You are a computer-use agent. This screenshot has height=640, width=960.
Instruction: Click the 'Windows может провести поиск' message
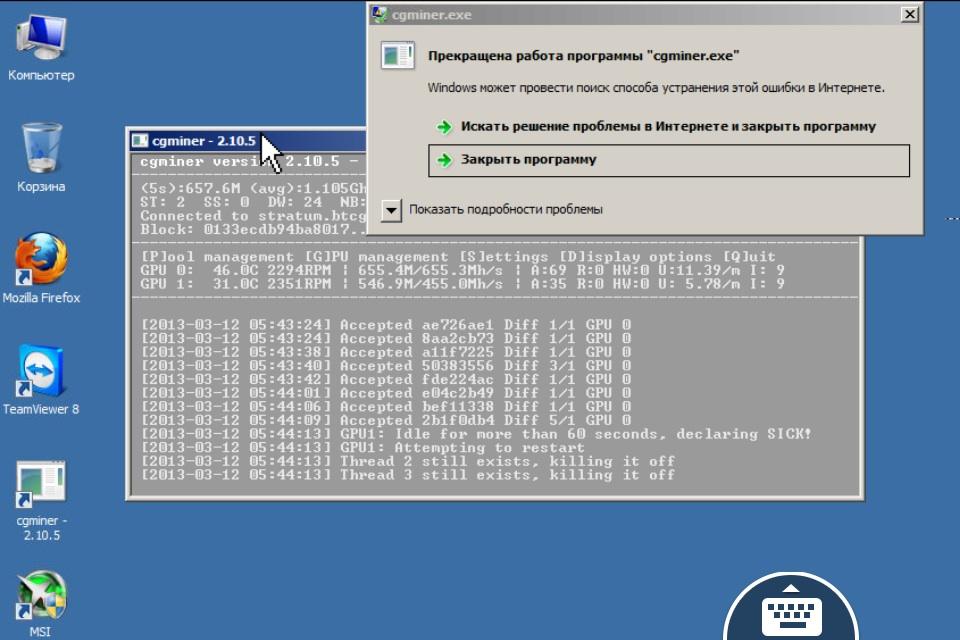point(656,88)
